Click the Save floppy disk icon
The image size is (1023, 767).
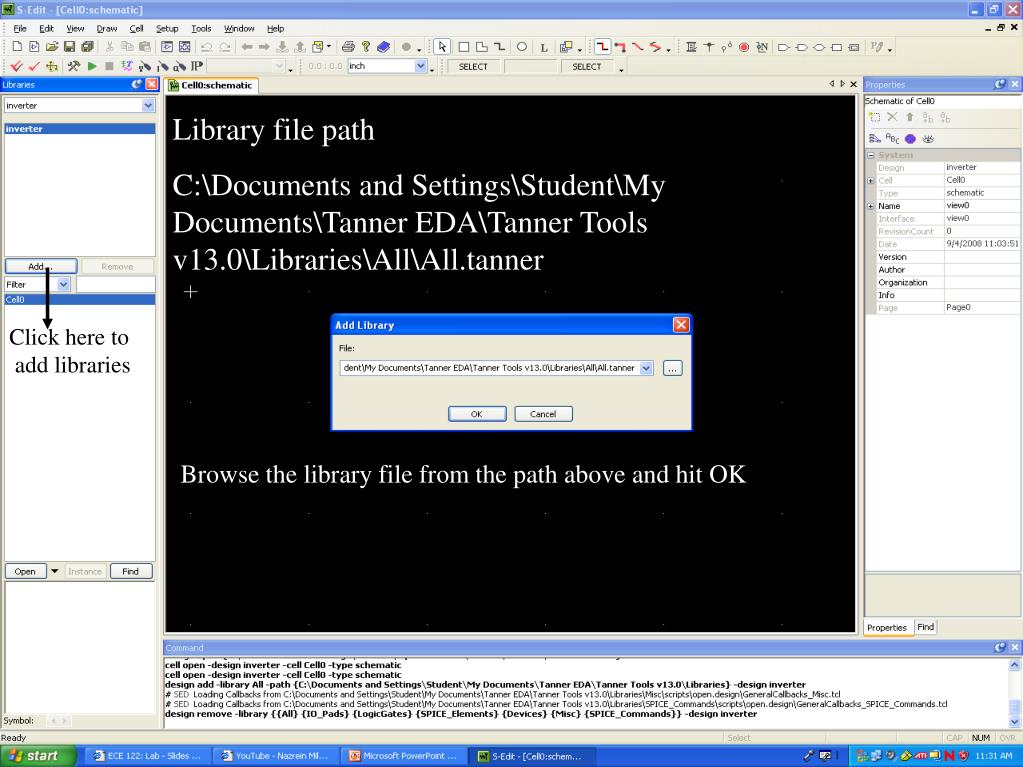pyautogui.click(x=69, y=47)
